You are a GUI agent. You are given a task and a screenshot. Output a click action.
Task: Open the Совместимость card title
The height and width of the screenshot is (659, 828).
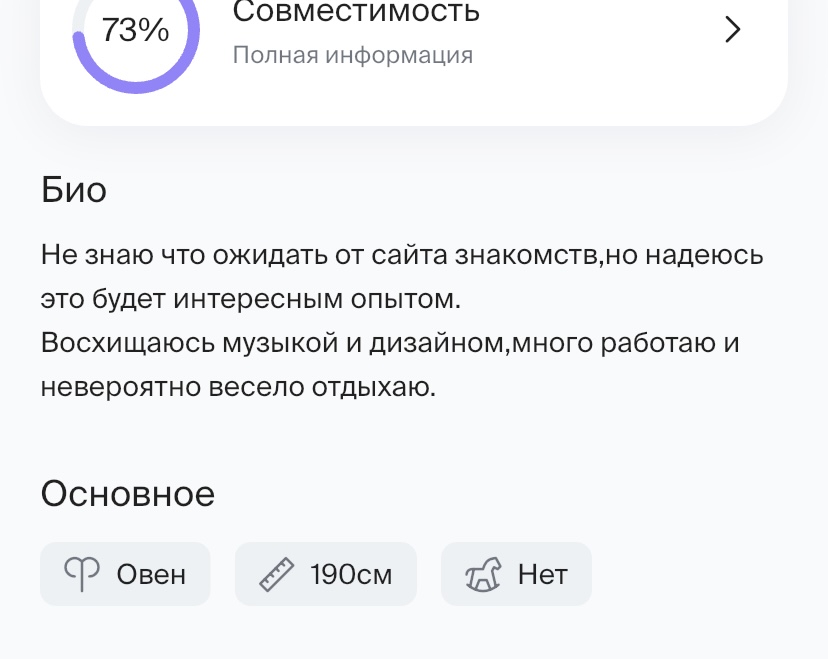click(356, 12)
